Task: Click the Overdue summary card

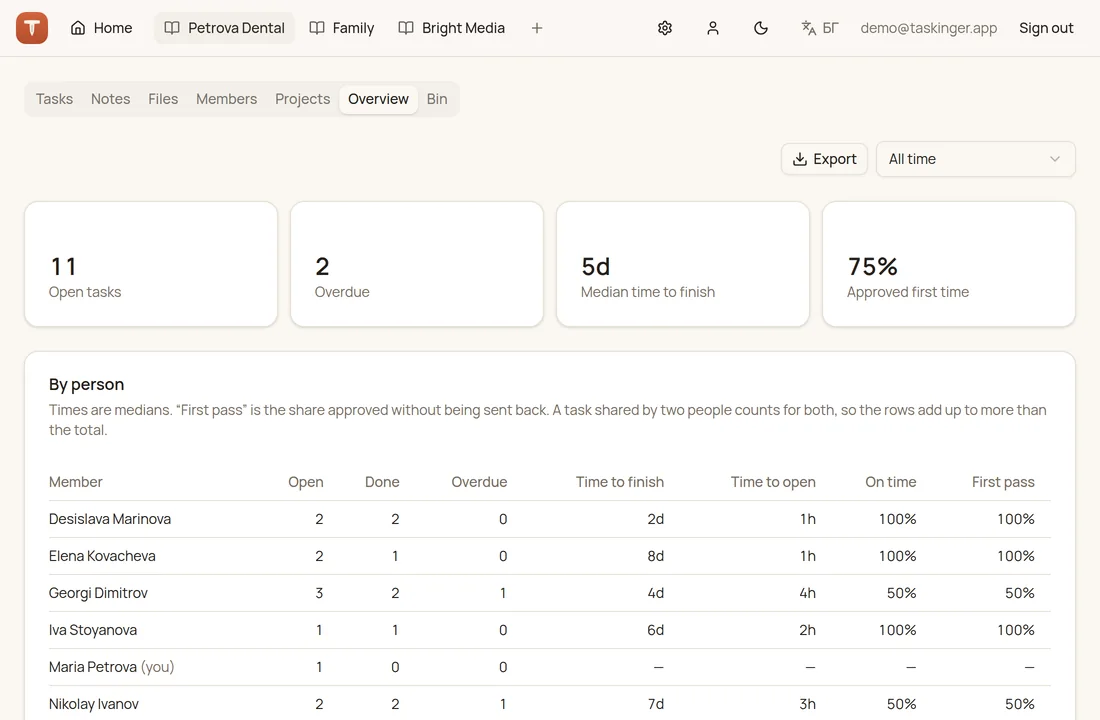Action: [x=417, y=264]
